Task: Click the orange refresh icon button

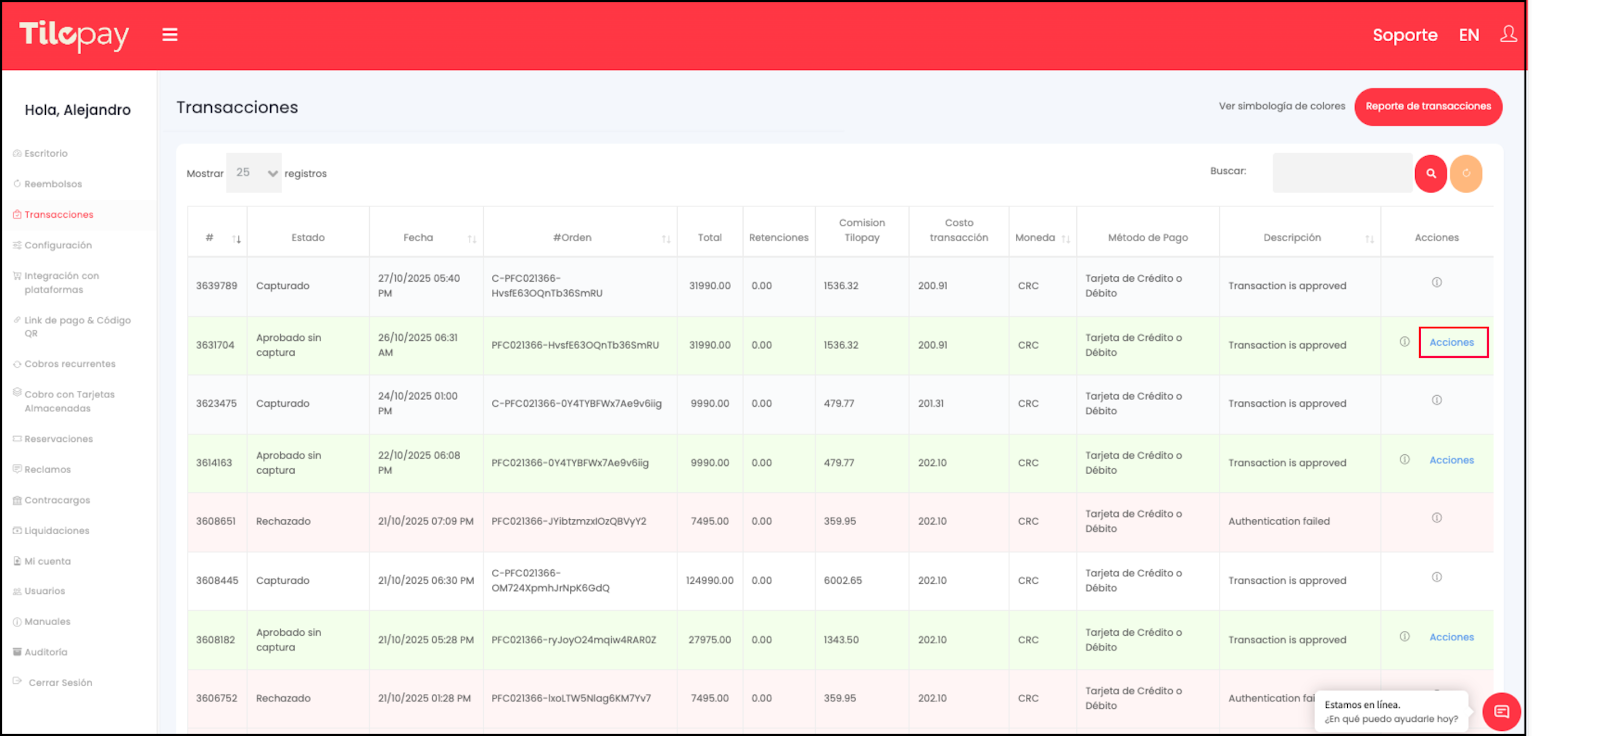Action: pyautogui.click(x=1466, y=173)
